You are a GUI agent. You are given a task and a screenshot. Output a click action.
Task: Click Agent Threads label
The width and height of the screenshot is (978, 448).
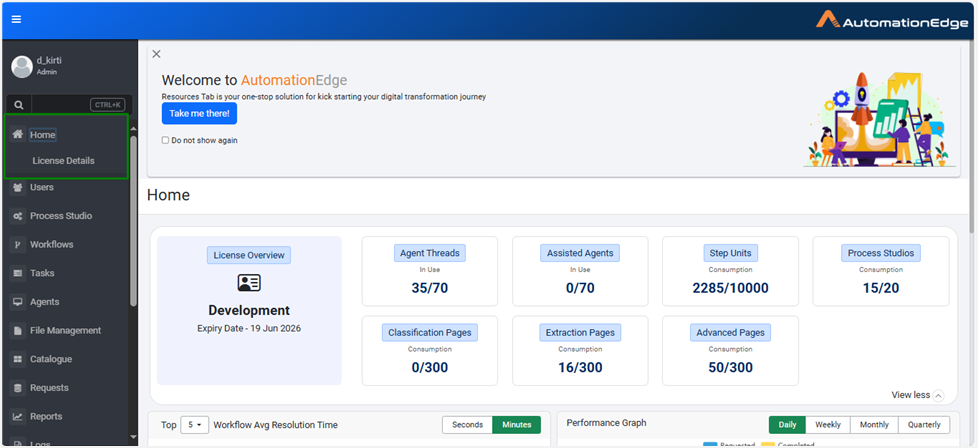[x=430, y=253]
